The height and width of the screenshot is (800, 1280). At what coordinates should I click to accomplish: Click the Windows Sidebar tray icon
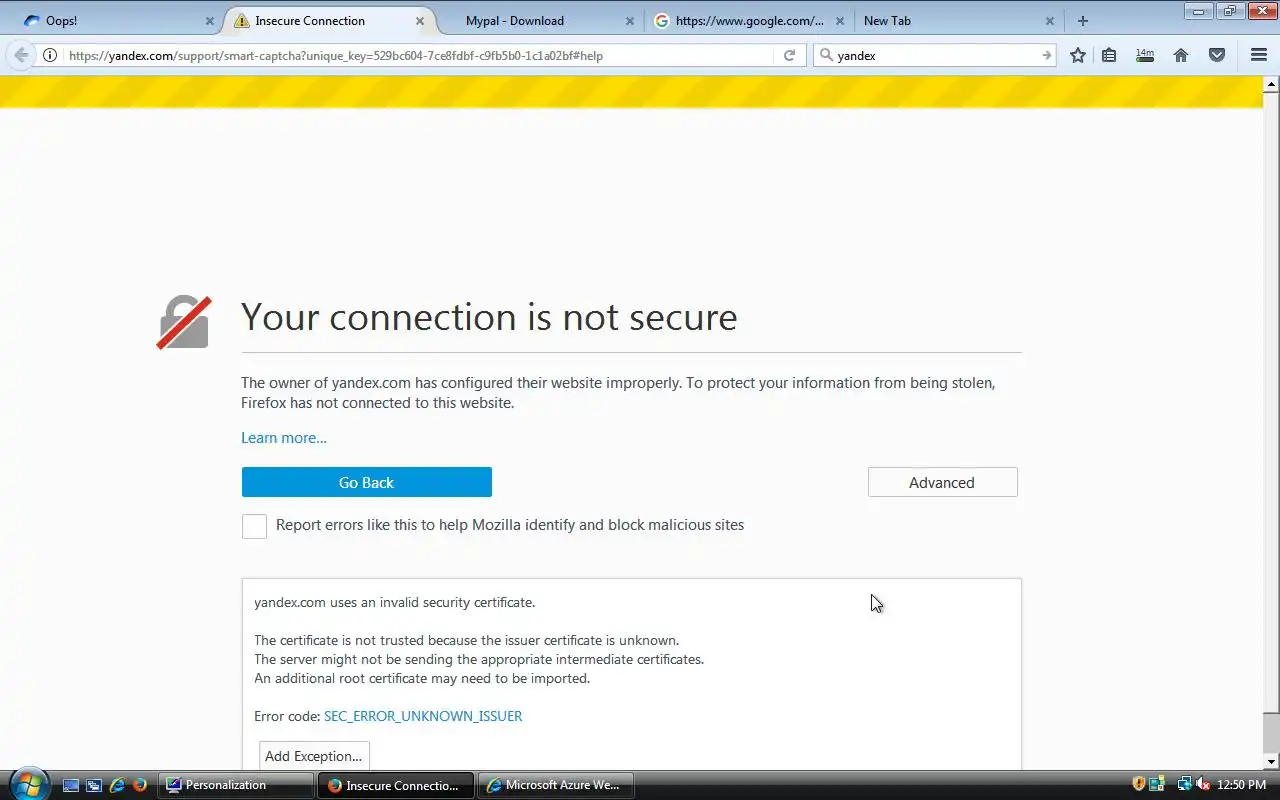point(1157,784)
